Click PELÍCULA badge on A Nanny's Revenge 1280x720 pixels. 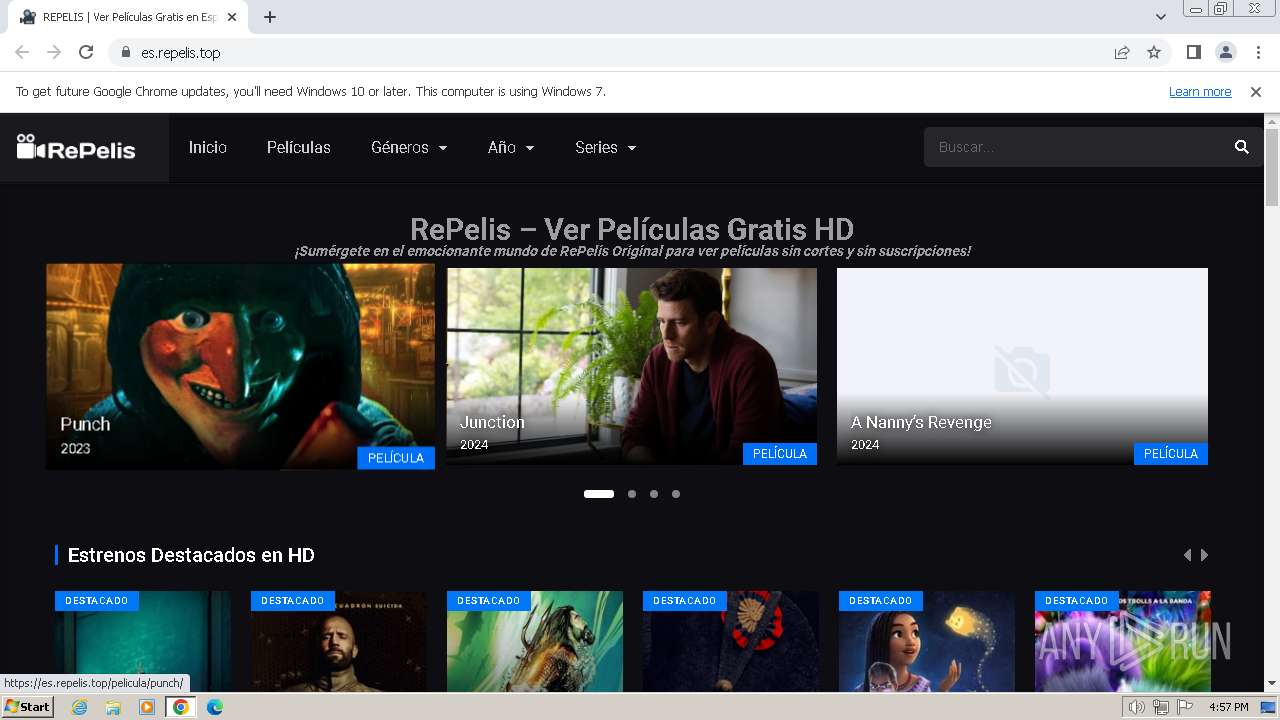1171,454
